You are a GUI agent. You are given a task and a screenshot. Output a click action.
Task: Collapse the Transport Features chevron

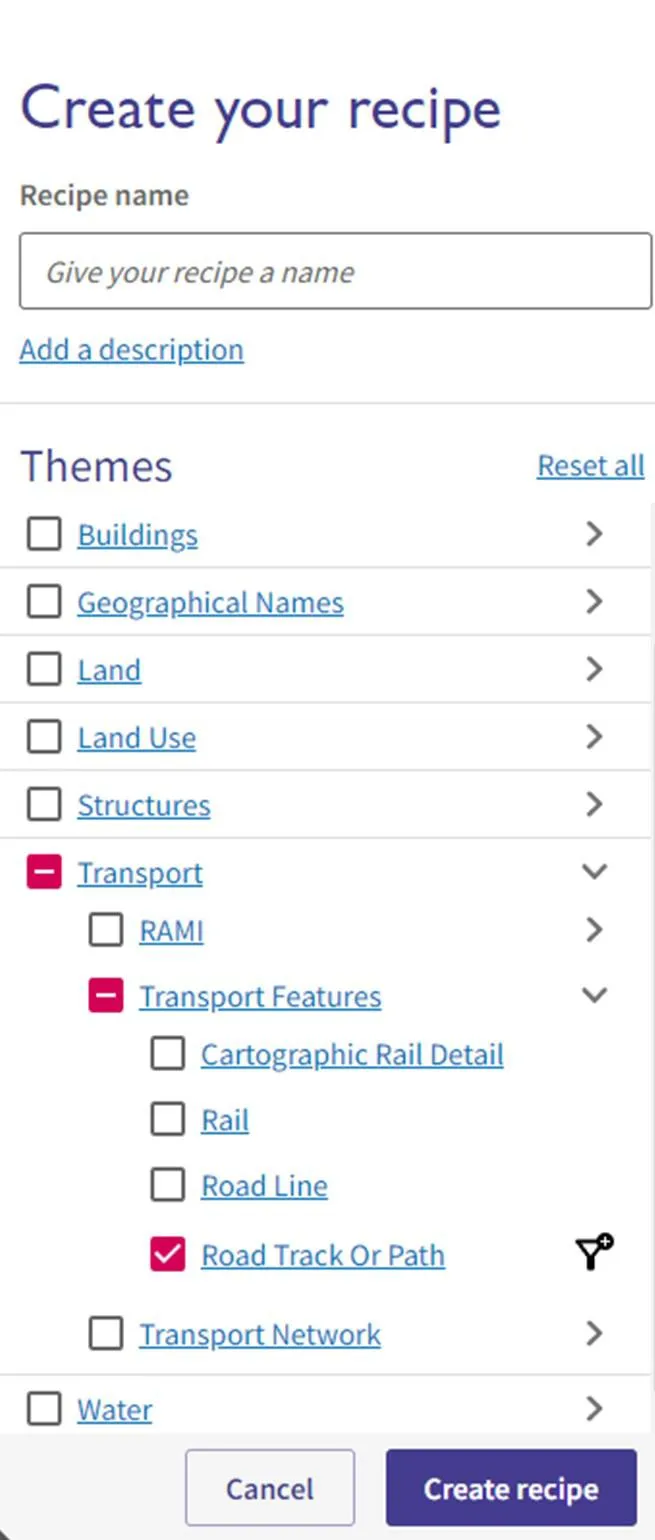click(x=594, y=995)
